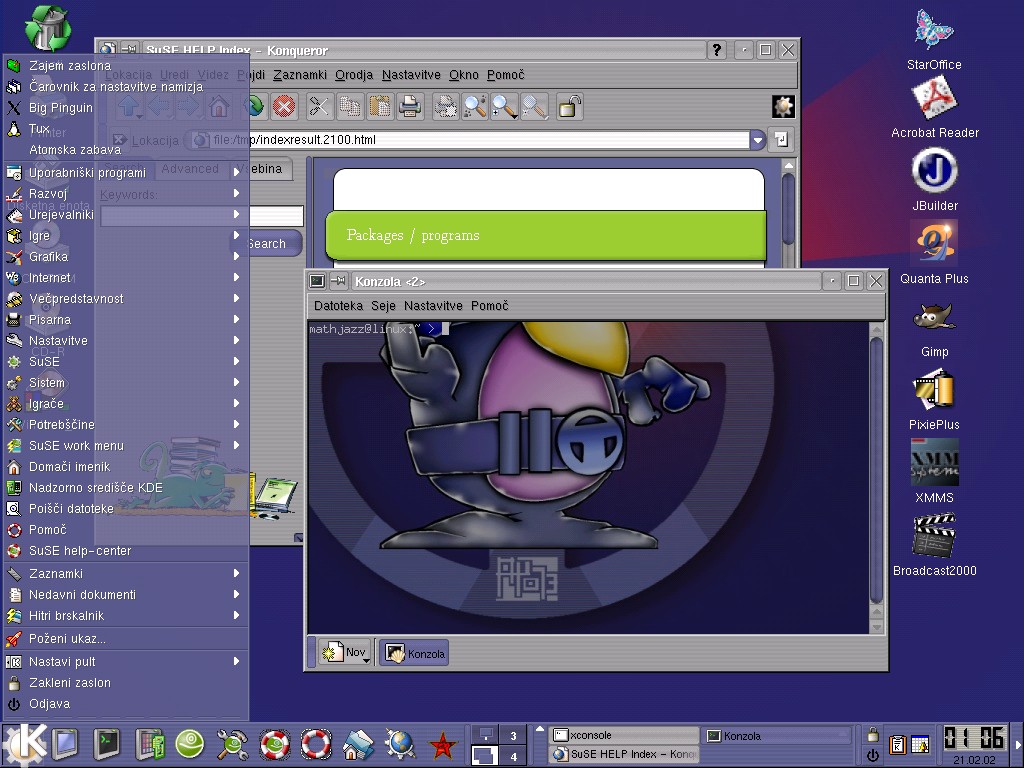Toggle sticky pin on Konqueror title bar
Image resolution: width=1024 pixels, height=768 pixels.
pyautogui.click(x=129, y=50)
